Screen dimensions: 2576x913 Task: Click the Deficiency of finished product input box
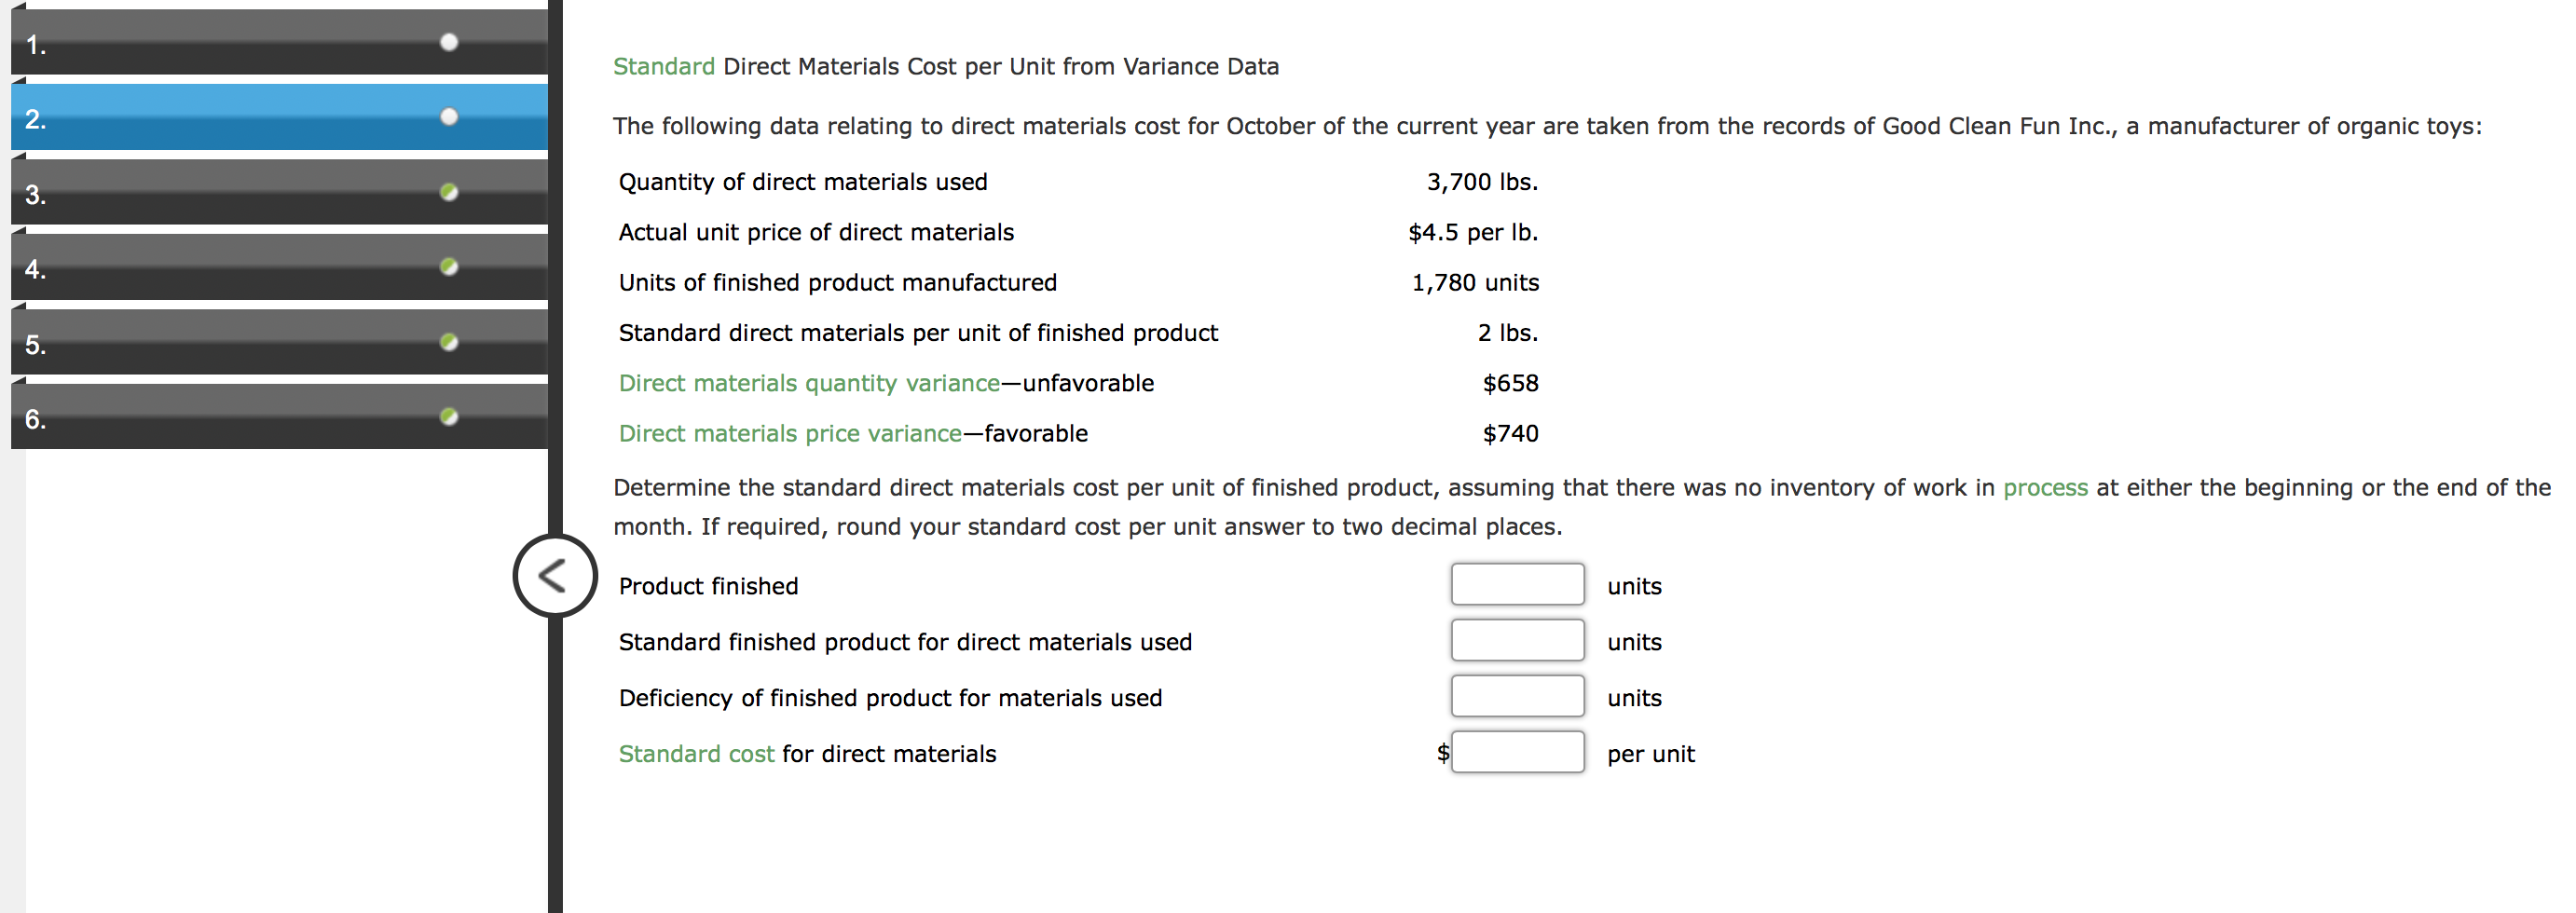pos(1516,696)
